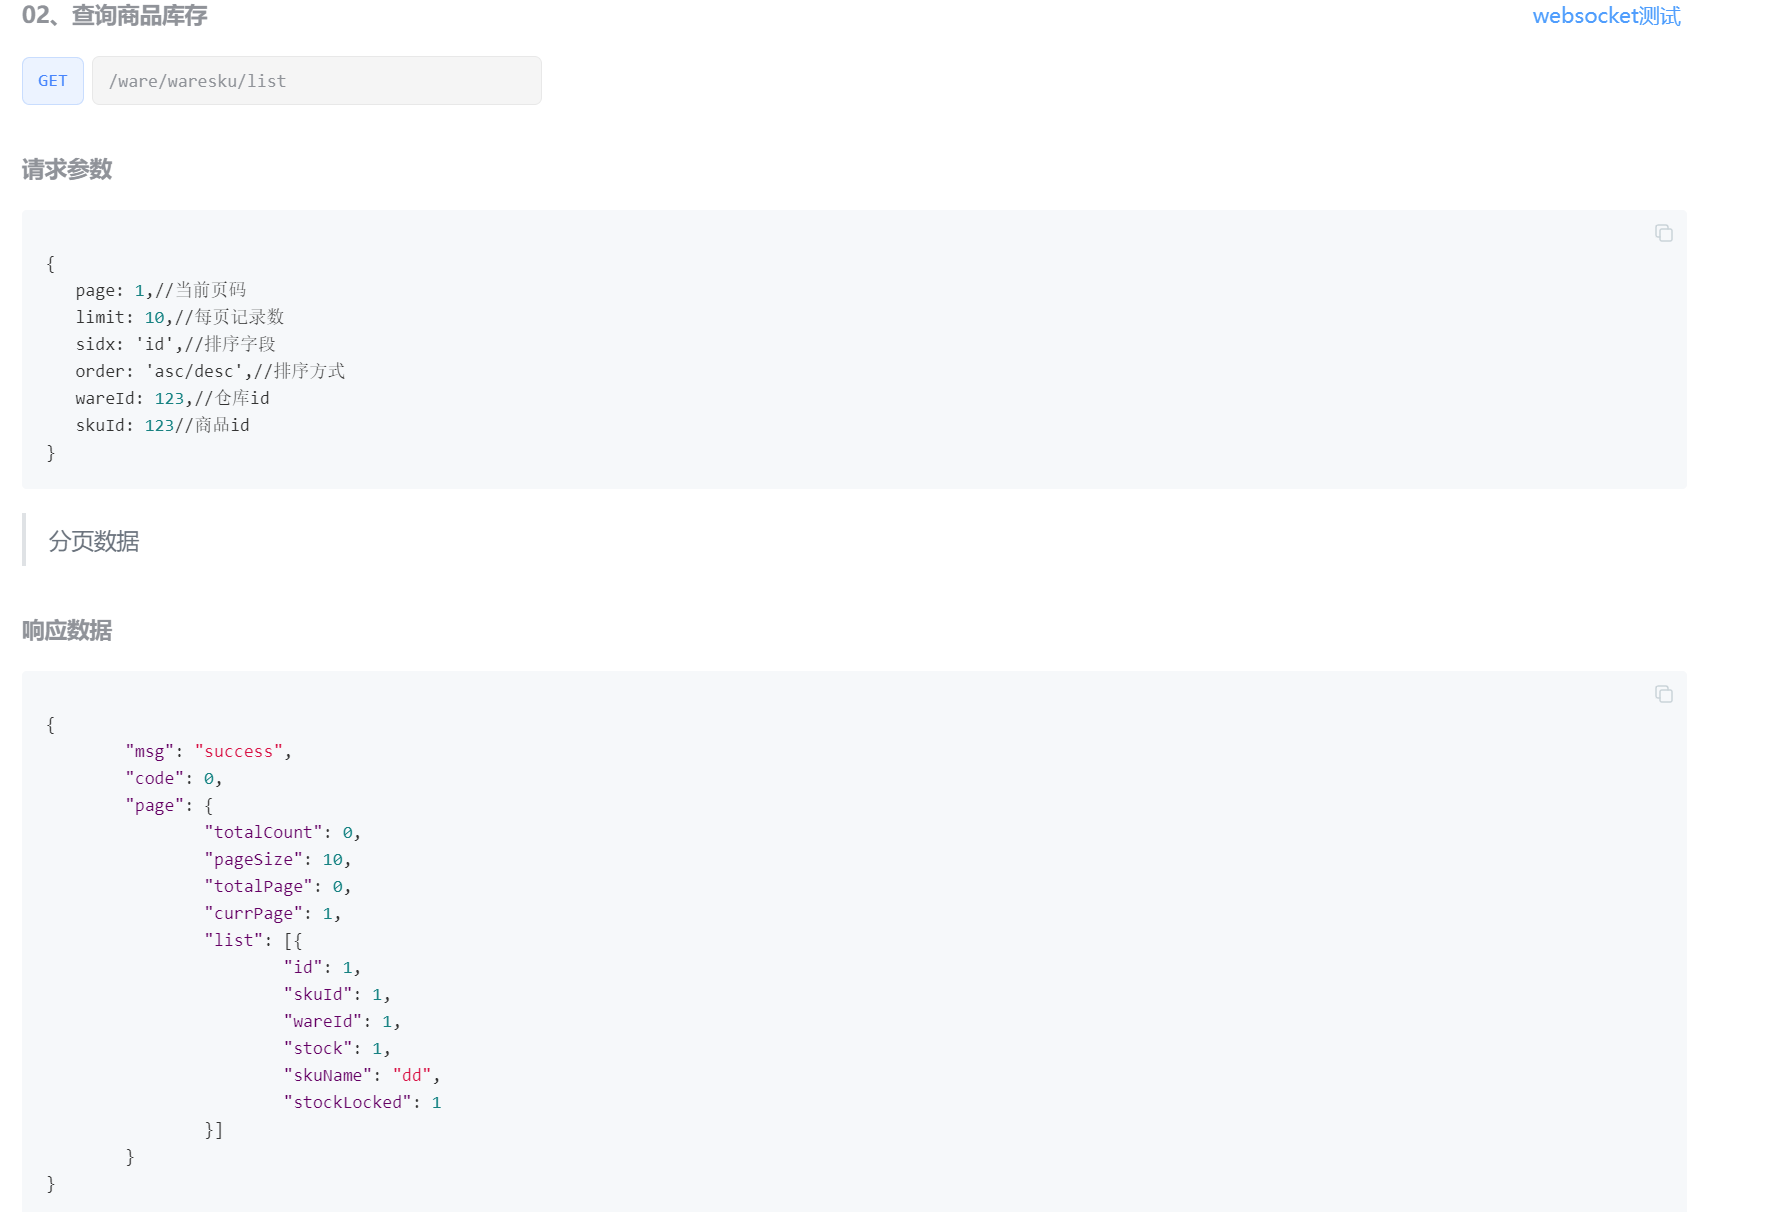1781x1212 pixels.
Task: Click the "page": { response line
Action: (x=169, y=805)
